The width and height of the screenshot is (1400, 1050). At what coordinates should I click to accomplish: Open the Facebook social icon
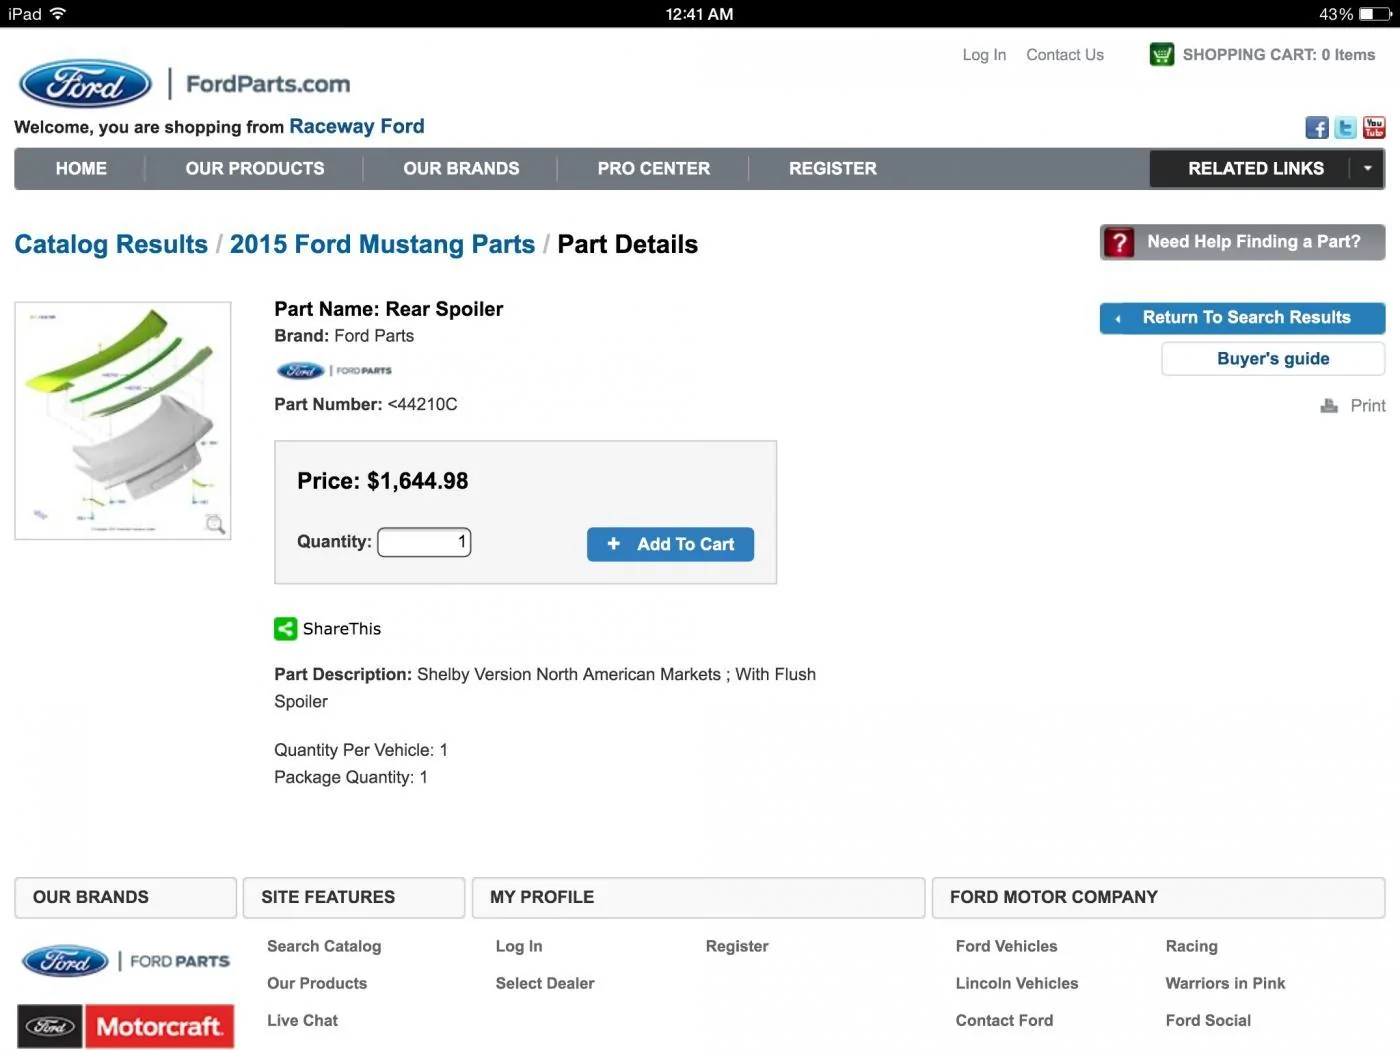point(1317,128)
